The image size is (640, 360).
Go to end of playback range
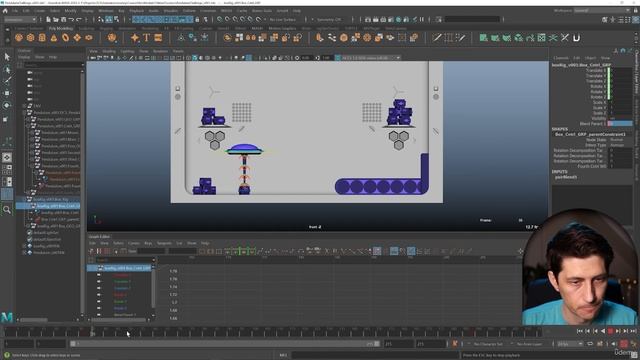coord(633,331)
